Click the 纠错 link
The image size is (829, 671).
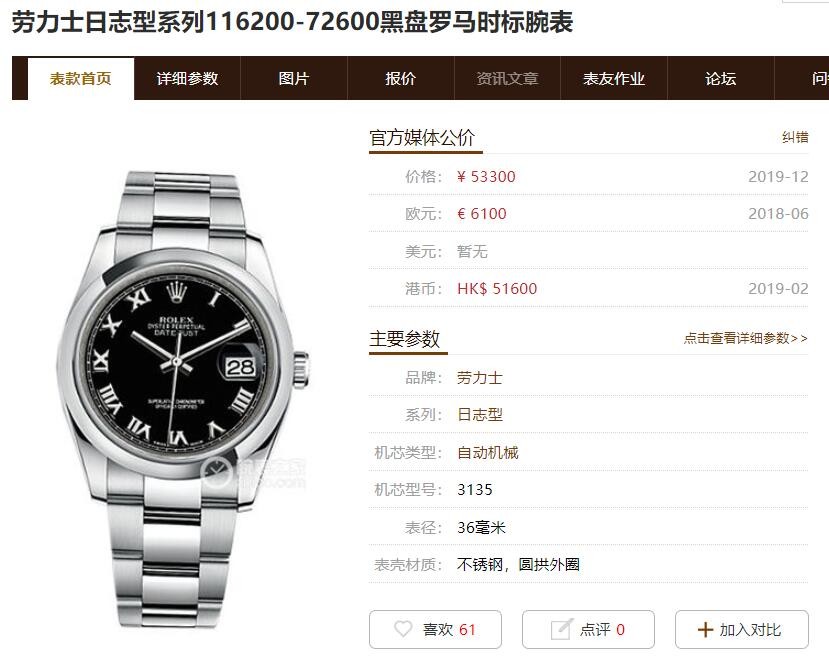pyautogui.click(x=795, y=137)
